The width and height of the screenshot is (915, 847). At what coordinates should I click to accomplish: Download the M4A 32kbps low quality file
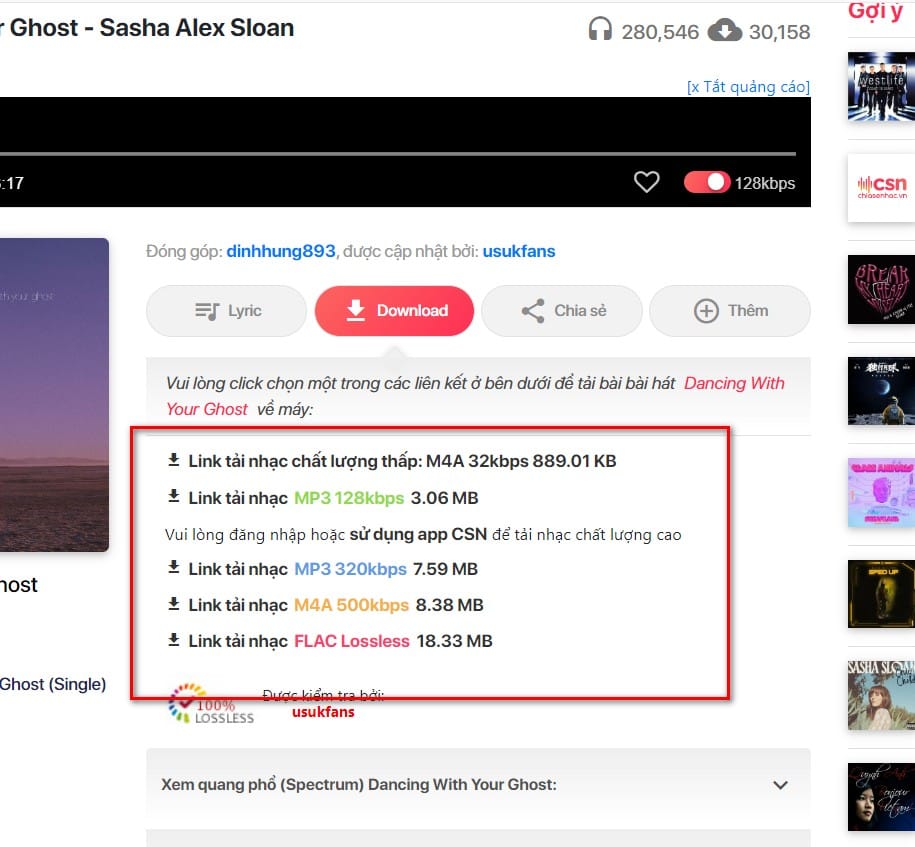pyautogui.click(x=401, y=461)
